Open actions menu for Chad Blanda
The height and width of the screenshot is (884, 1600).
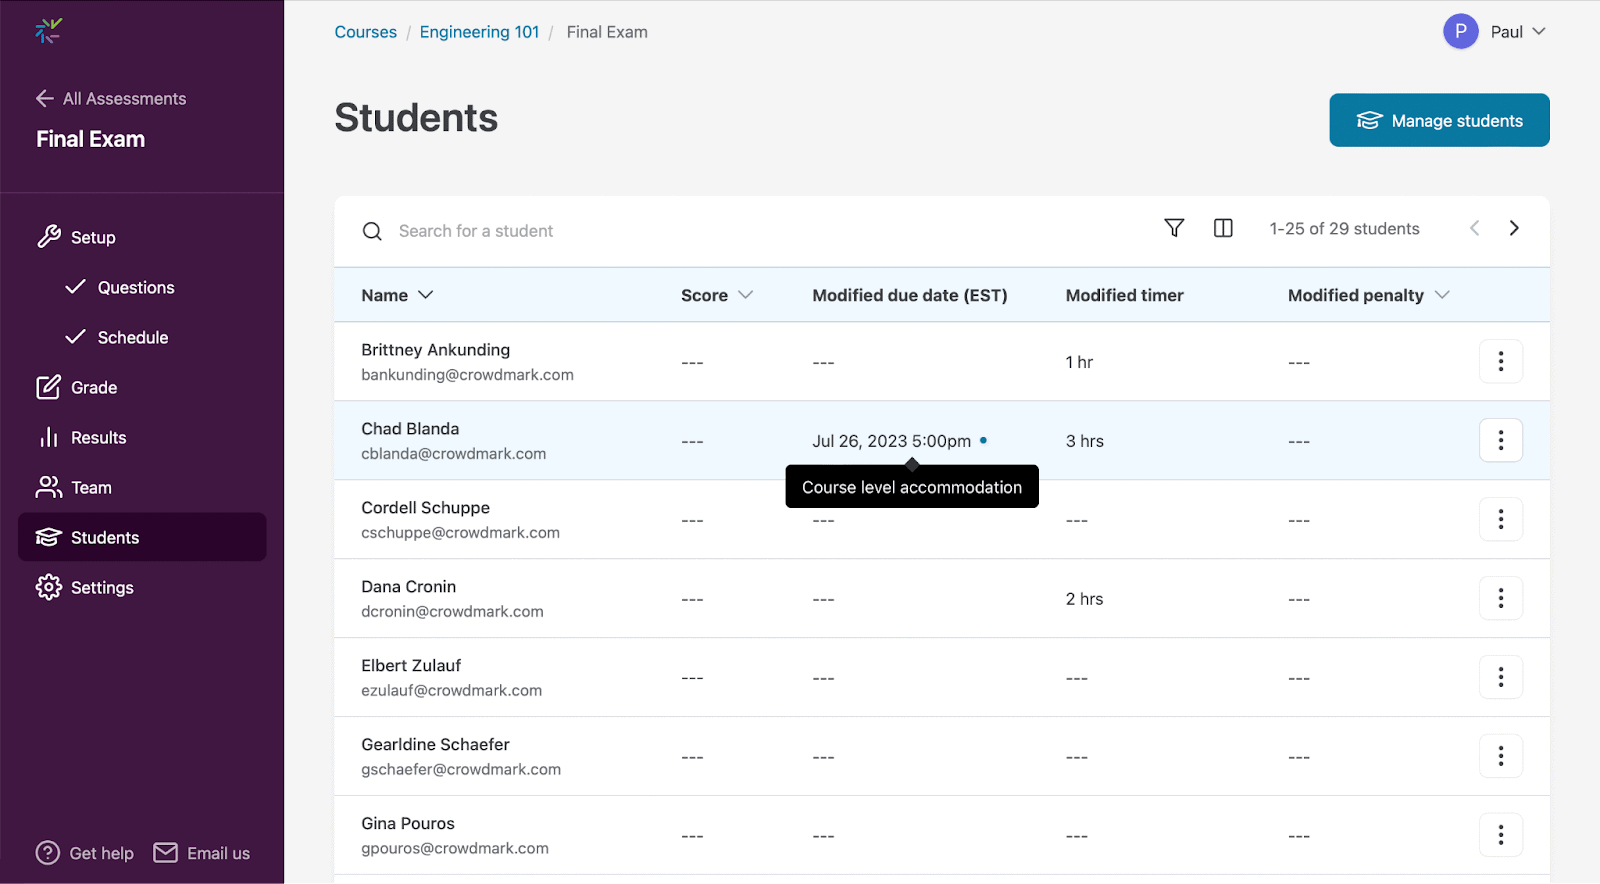point(1500,441)
